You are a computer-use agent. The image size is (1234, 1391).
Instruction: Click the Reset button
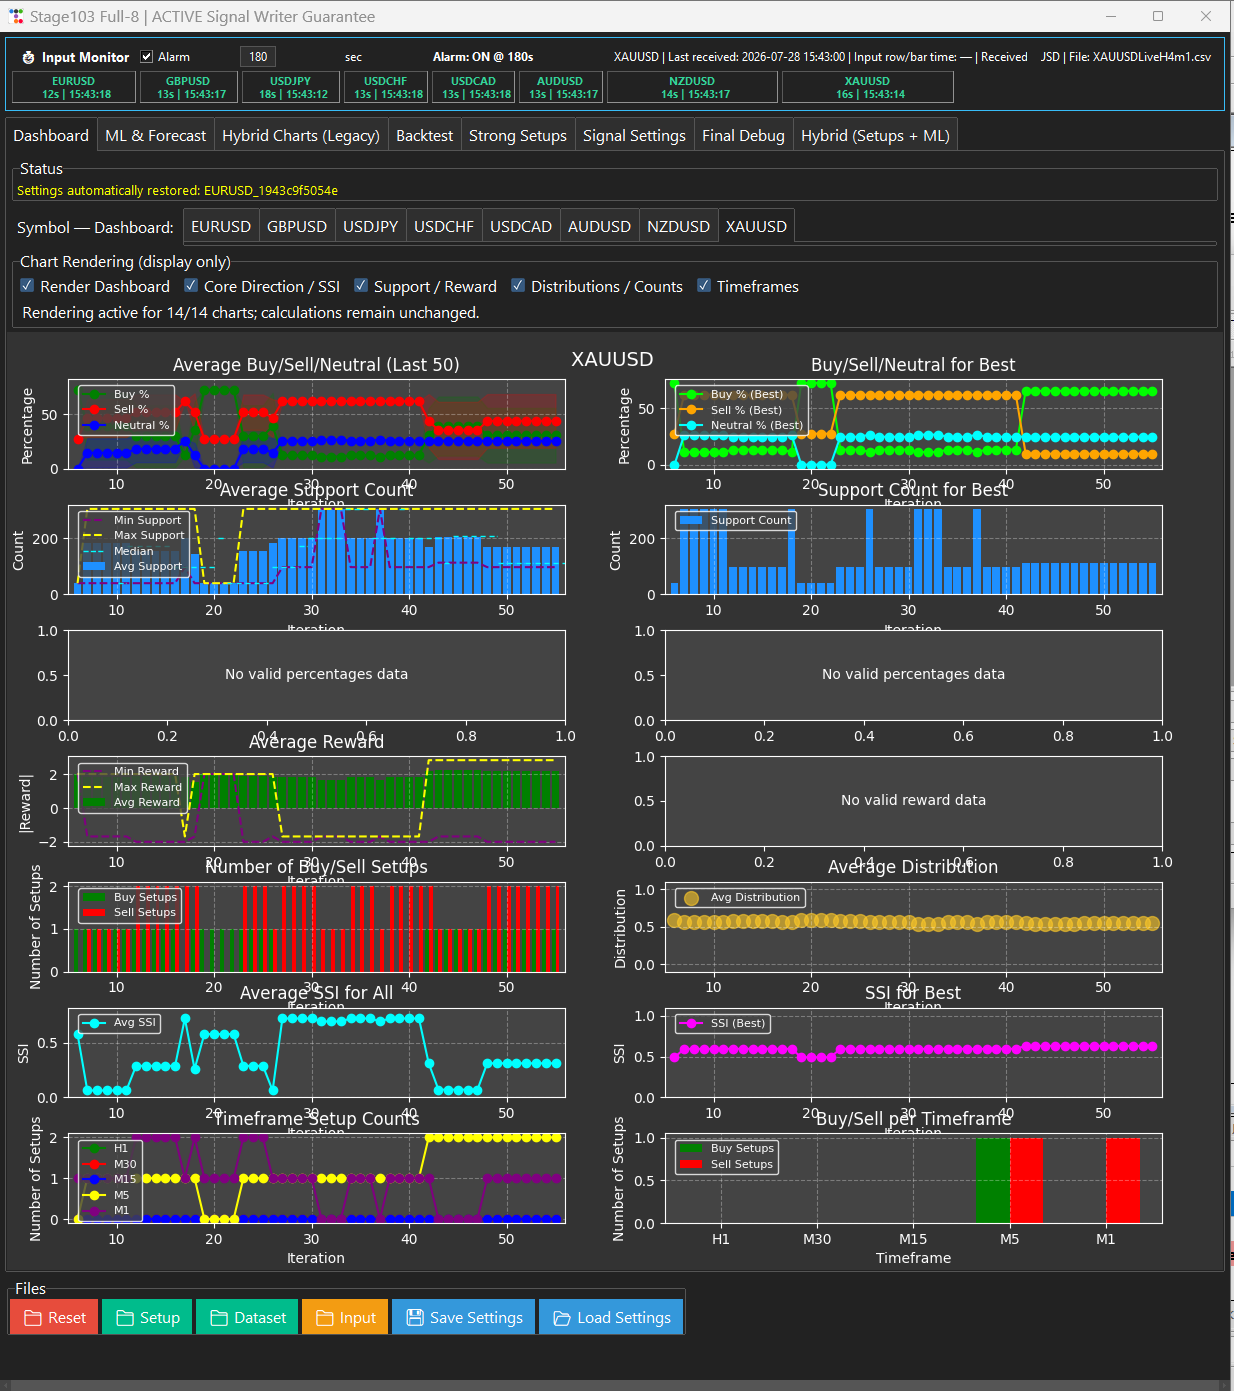[54, 1317]
